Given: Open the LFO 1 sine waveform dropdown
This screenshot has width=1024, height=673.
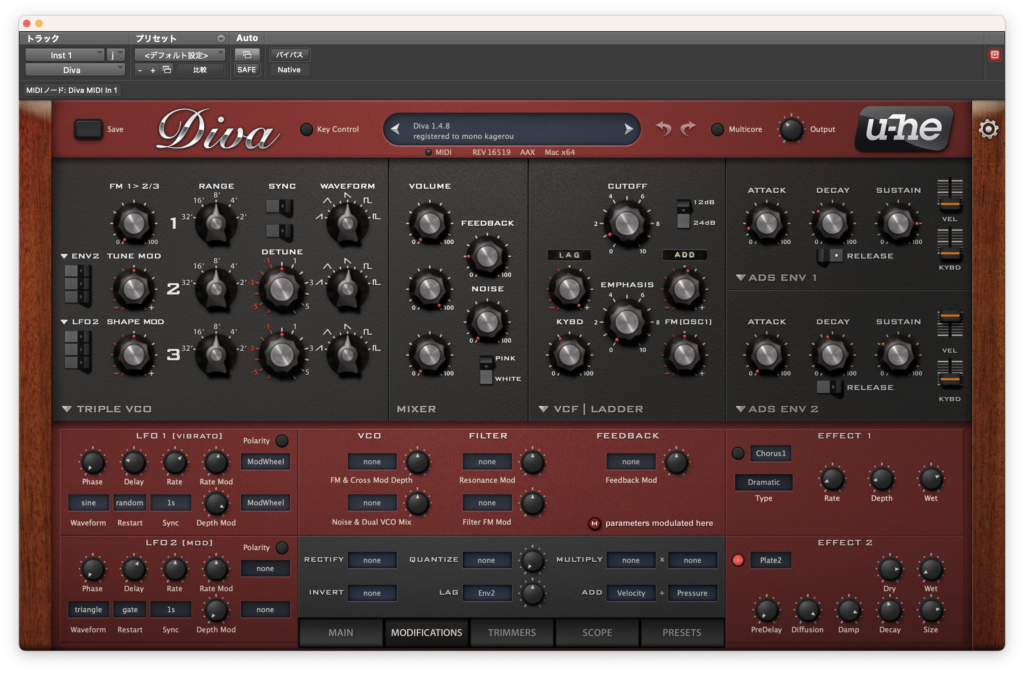Looking at the screenshot, I should 89,503.
